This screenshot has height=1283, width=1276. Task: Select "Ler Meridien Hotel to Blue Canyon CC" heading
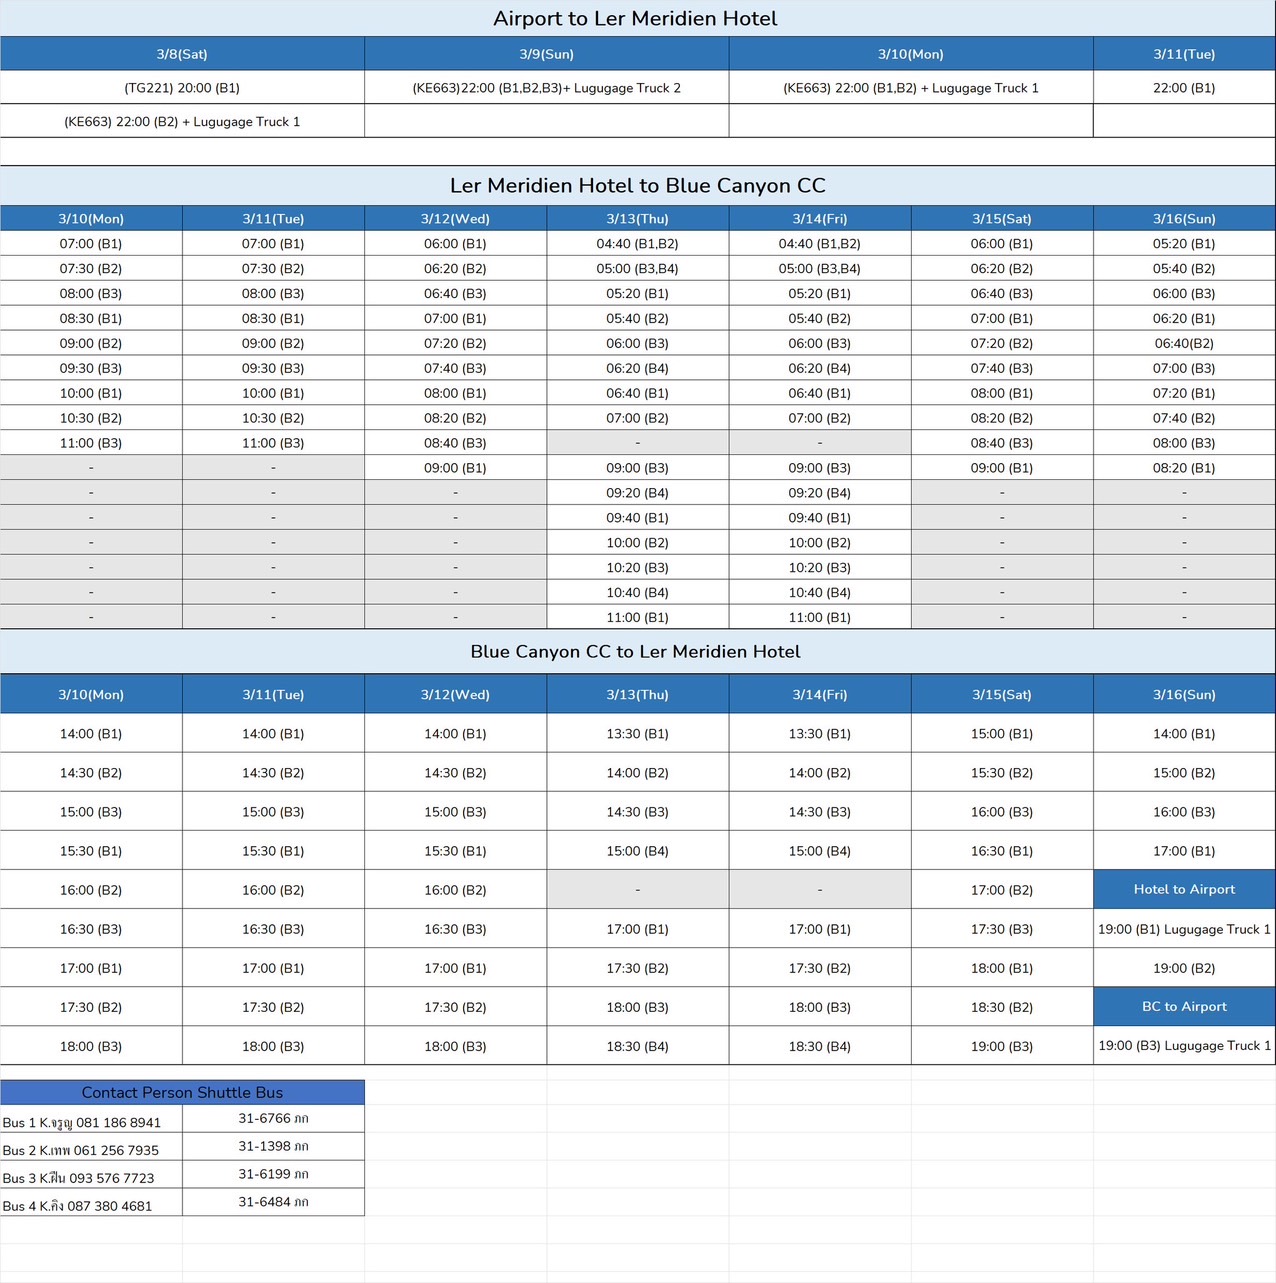click(638, 185)
